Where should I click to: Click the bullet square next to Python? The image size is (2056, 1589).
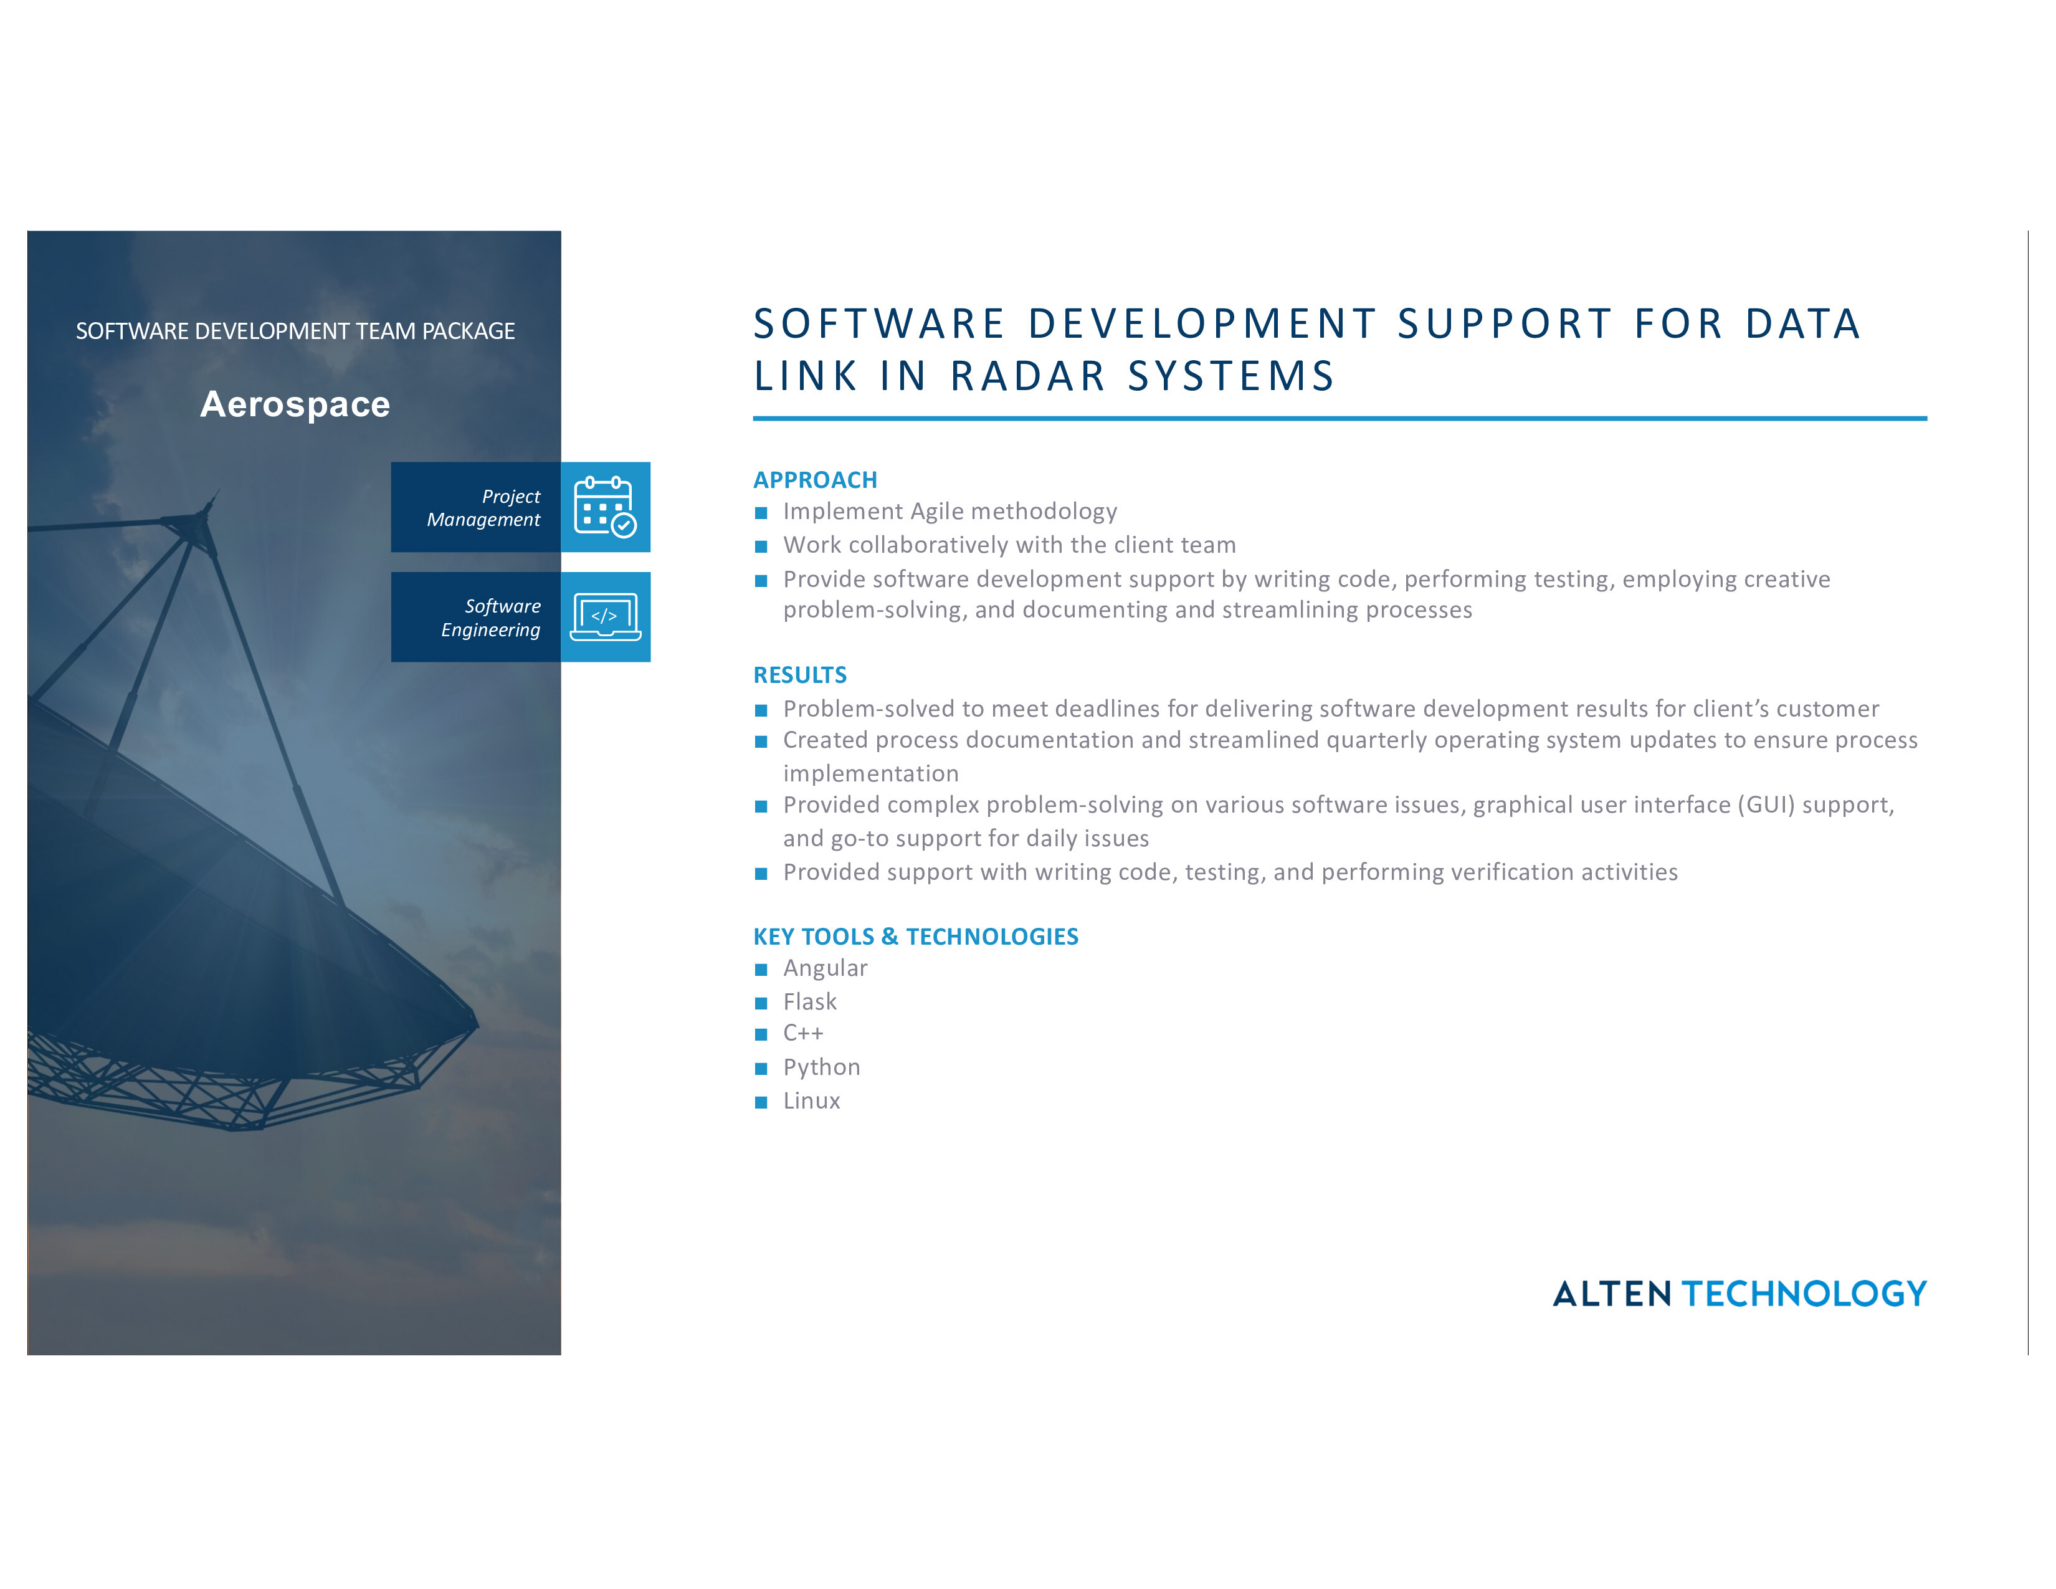point(762,1068)
